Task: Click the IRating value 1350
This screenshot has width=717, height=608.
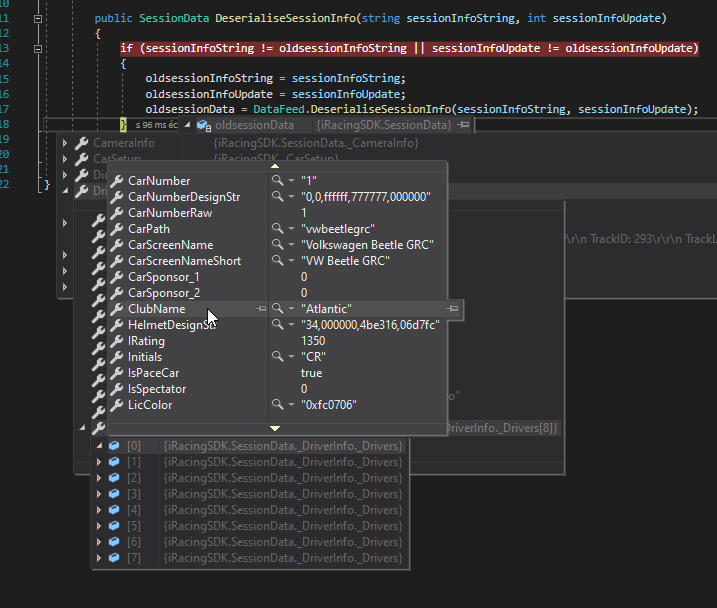Action: (x=313, y=341)
